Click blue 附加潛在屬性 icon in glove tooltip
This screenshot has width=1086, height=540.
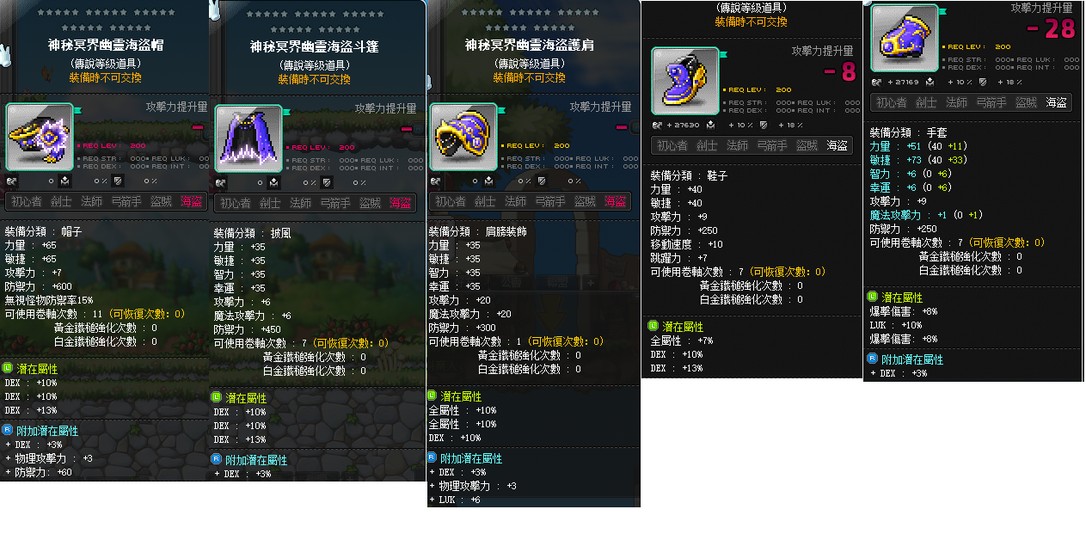click(872, 359)
